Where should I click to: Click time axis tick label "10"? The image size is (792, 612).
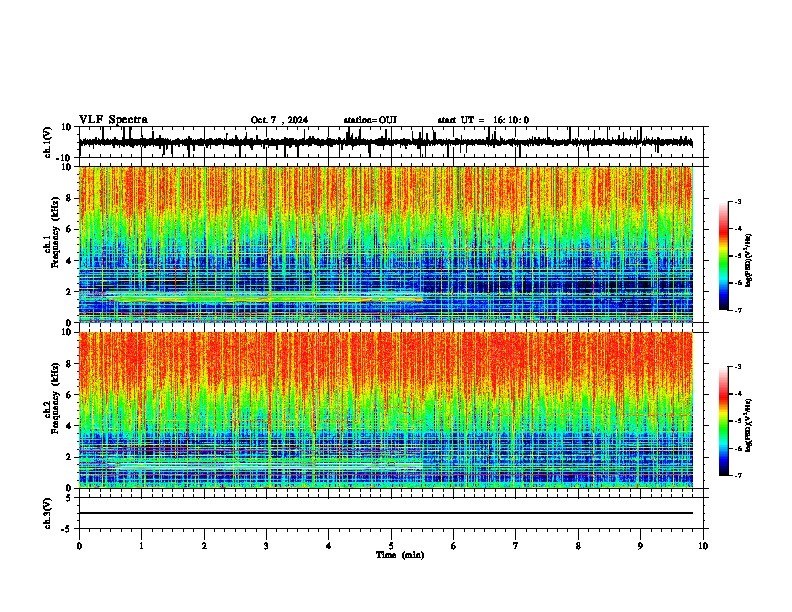(x=703, y=546)
